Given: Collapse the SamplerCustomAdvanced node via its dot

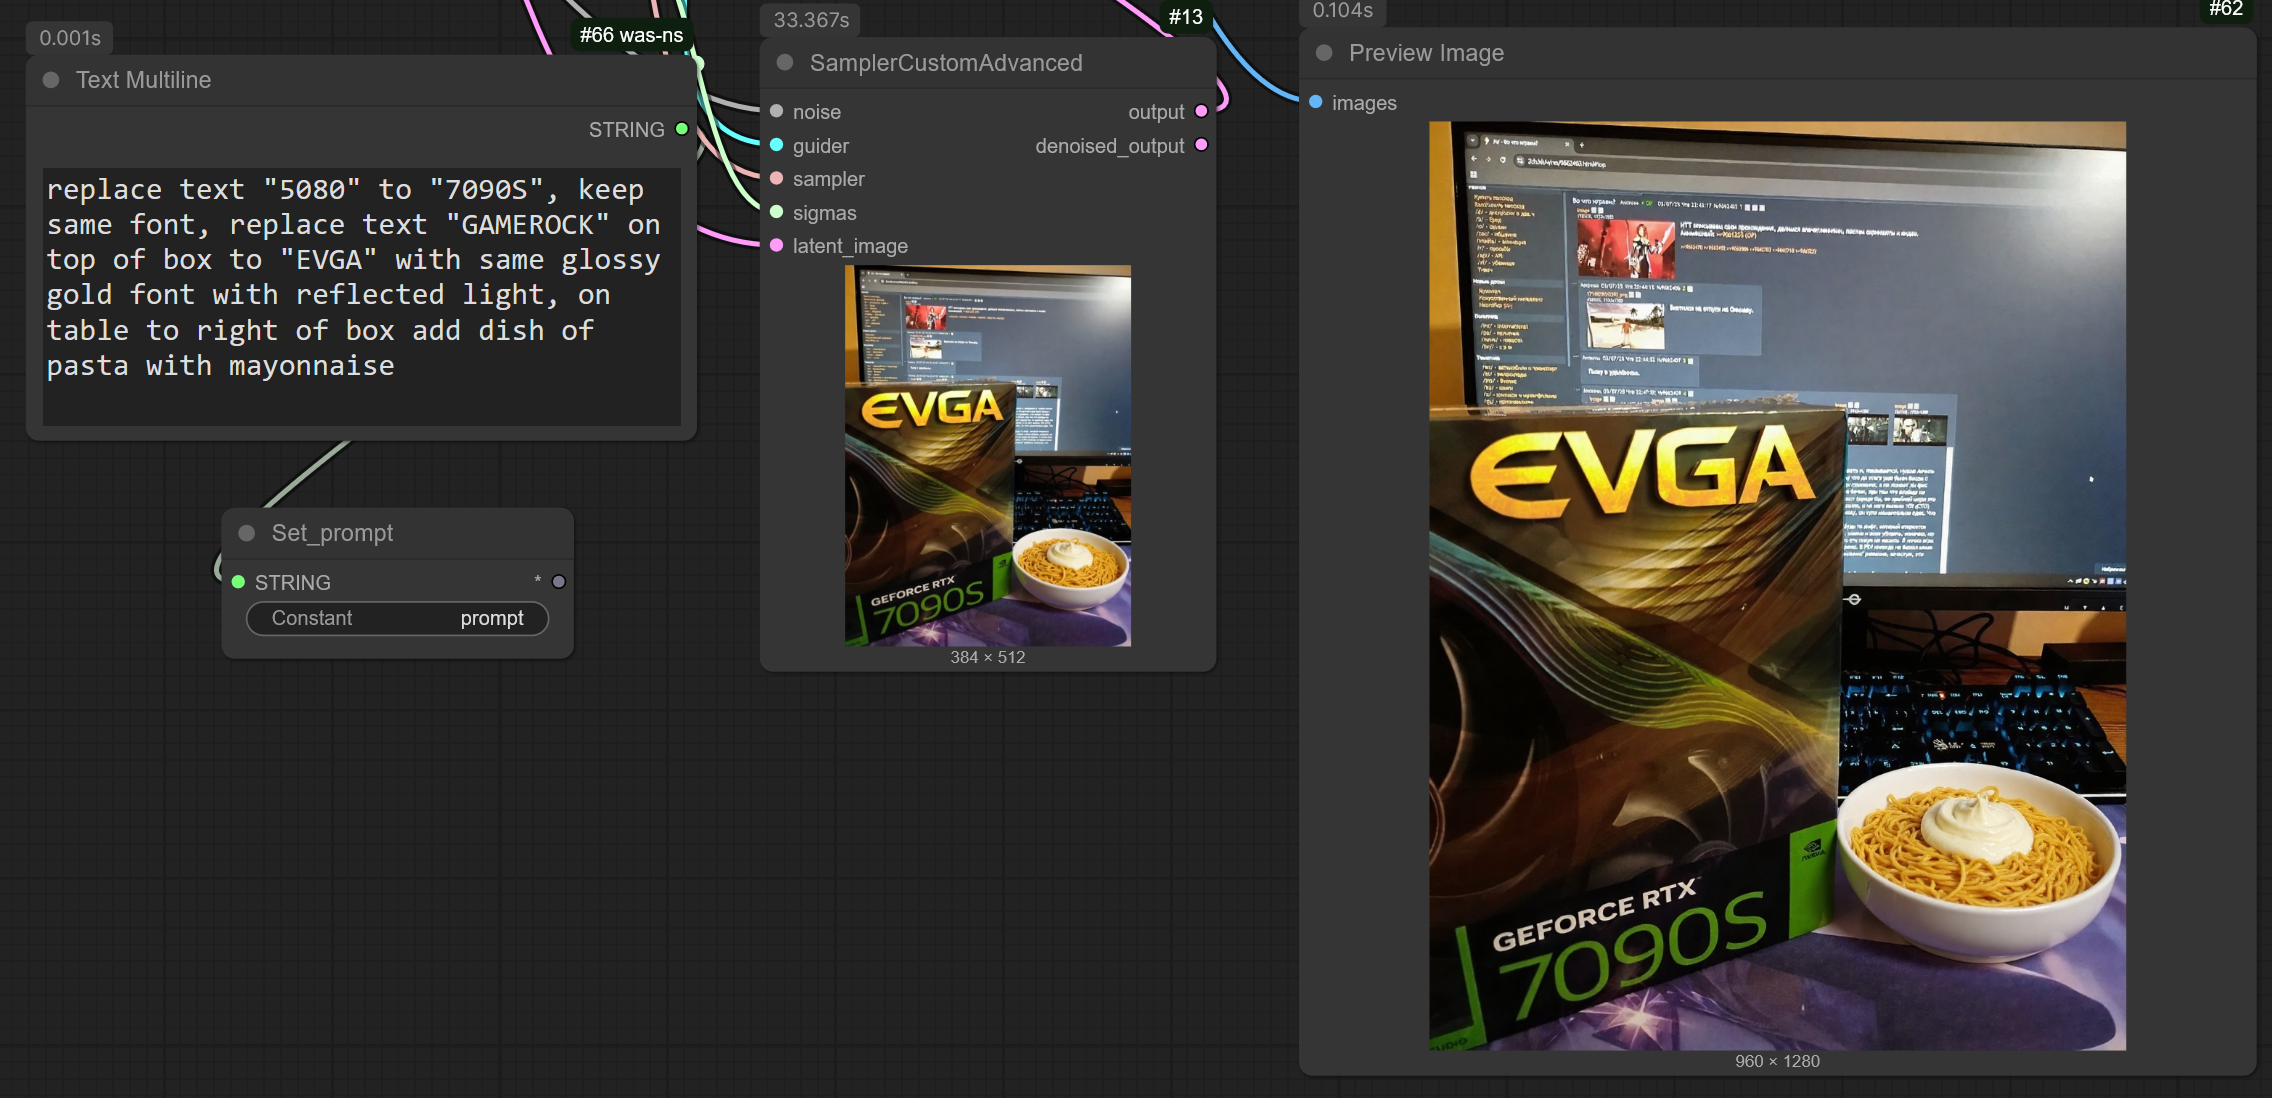Looking at the screenshot, I should 785,63.
